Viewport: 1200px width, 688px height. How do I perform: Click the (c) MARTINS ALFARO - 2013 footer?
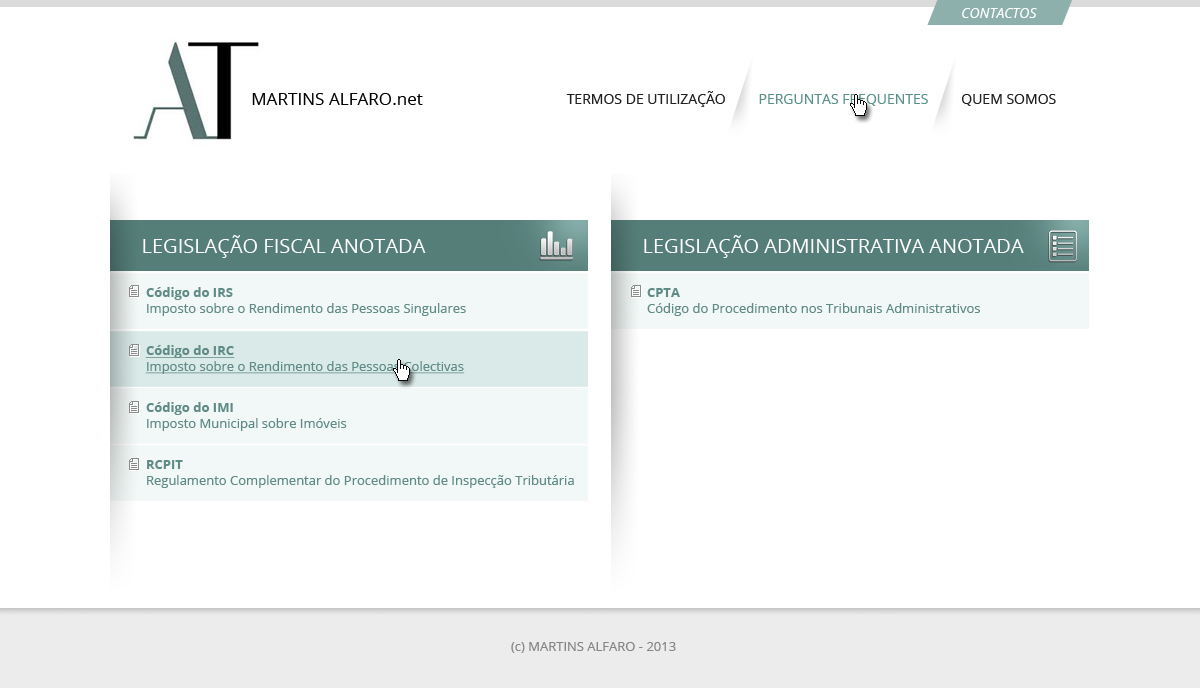click(x=593, y=646)
